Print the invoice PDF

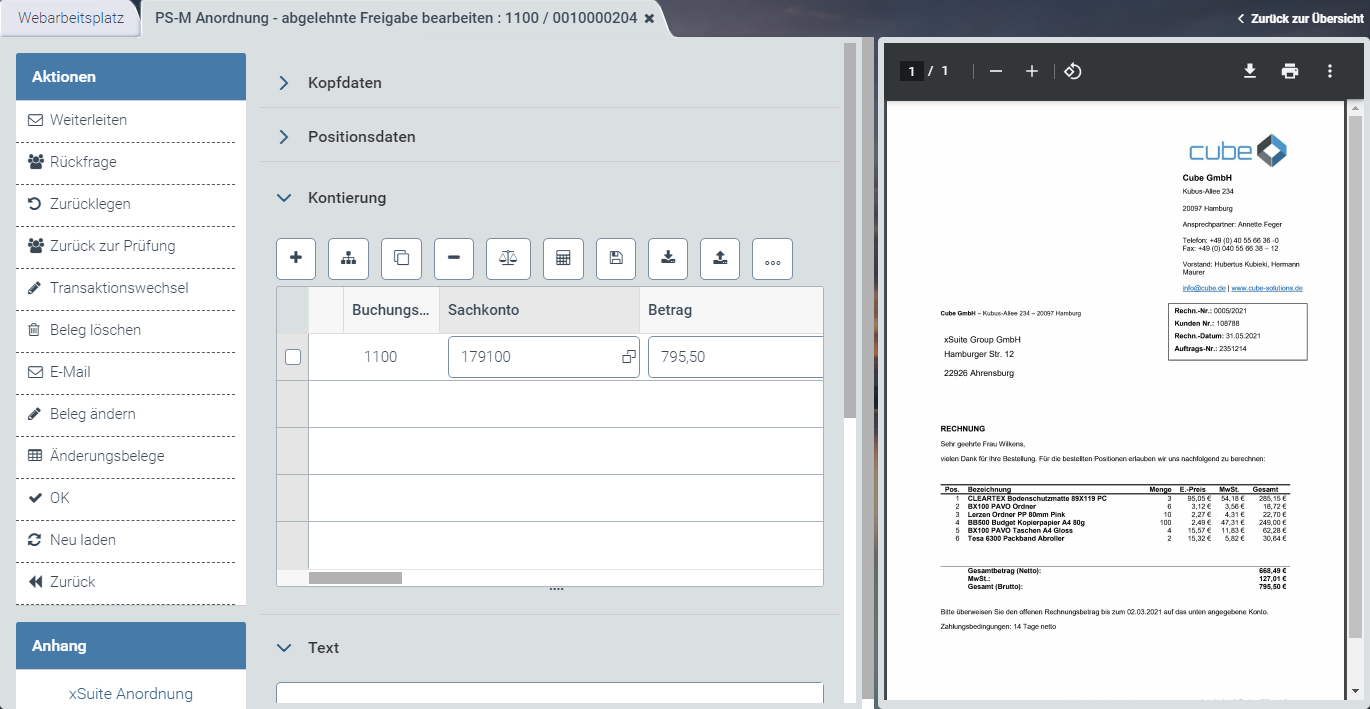click(x=1289, y=71)
